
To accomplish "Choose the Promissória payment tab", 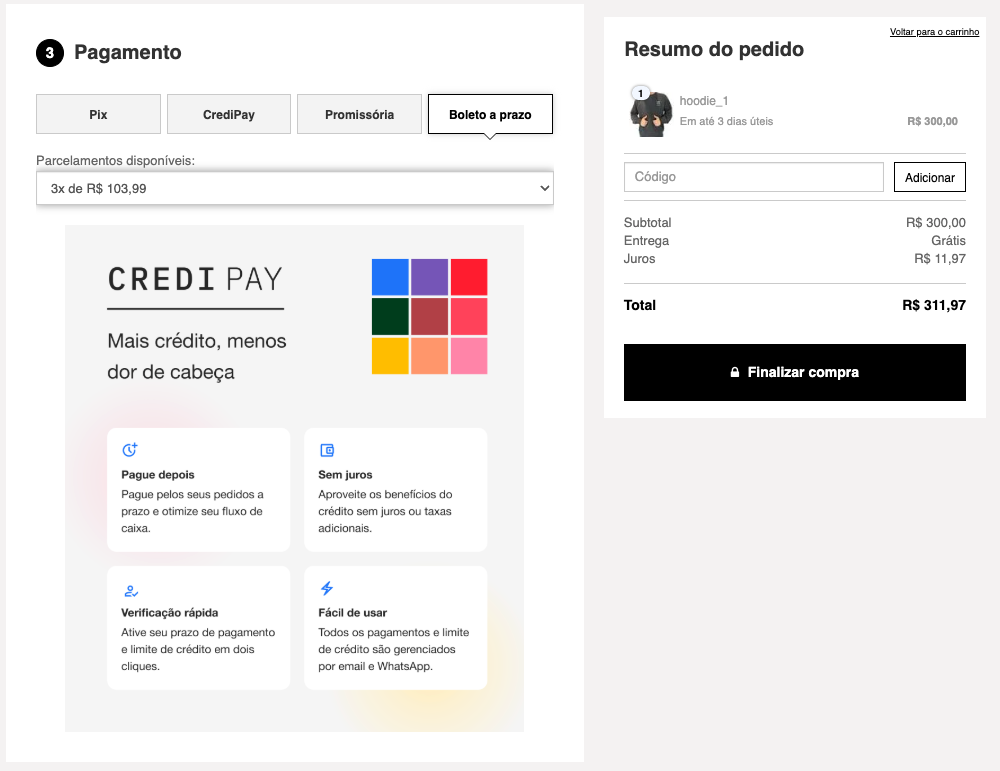I will [x=360, y=114].
